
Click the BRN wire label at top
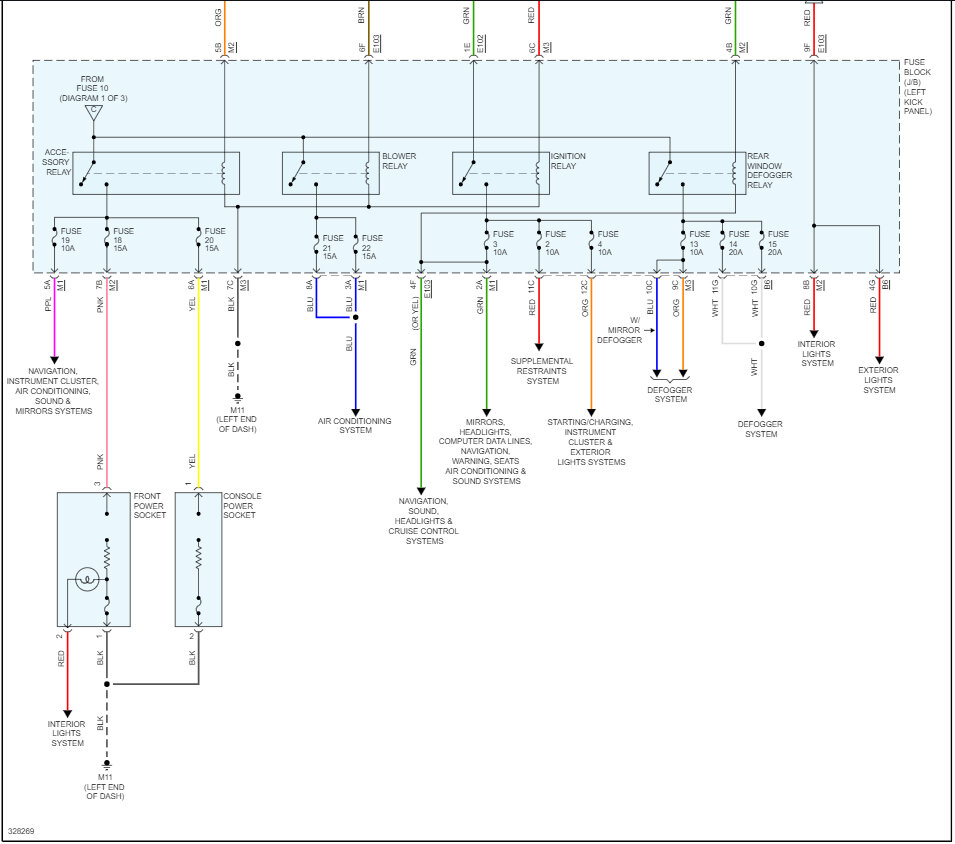click(361, 16)
